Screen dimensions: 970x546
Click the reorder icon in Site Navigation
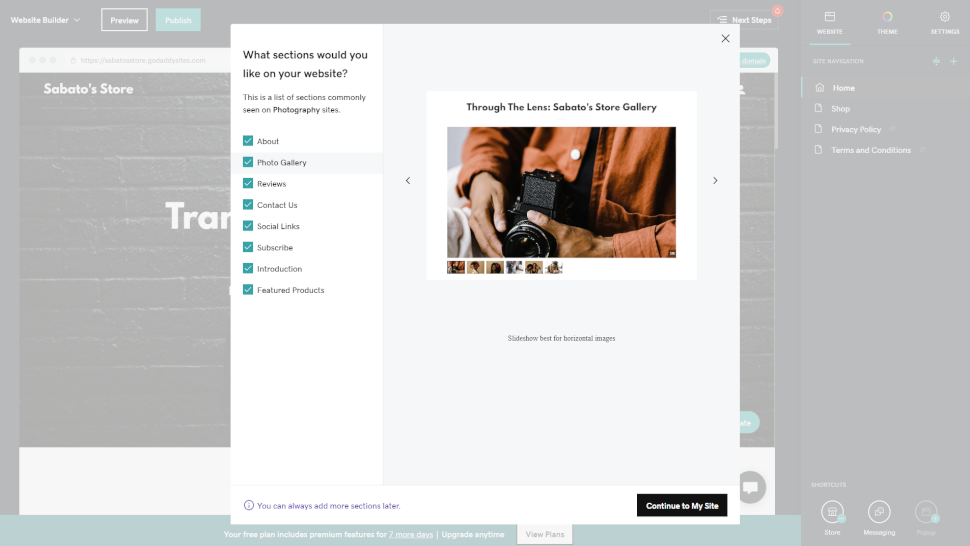coord(936,61)
